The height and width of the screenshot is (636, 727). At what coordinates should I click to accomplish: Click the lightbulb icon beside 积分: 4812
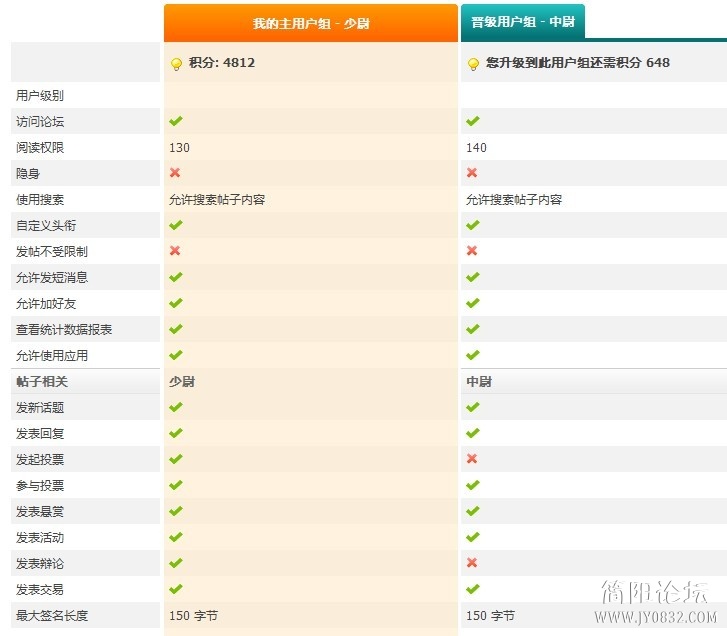point(176,64)
